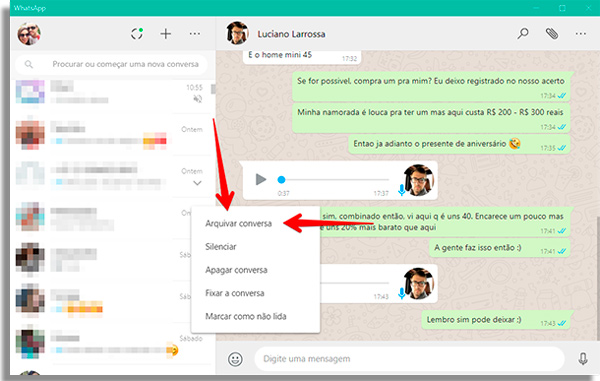The height and width of the screenshot is (381, 600).
Task: Click the search magnifier icon in left panel
Action: [x=29, y=64]
